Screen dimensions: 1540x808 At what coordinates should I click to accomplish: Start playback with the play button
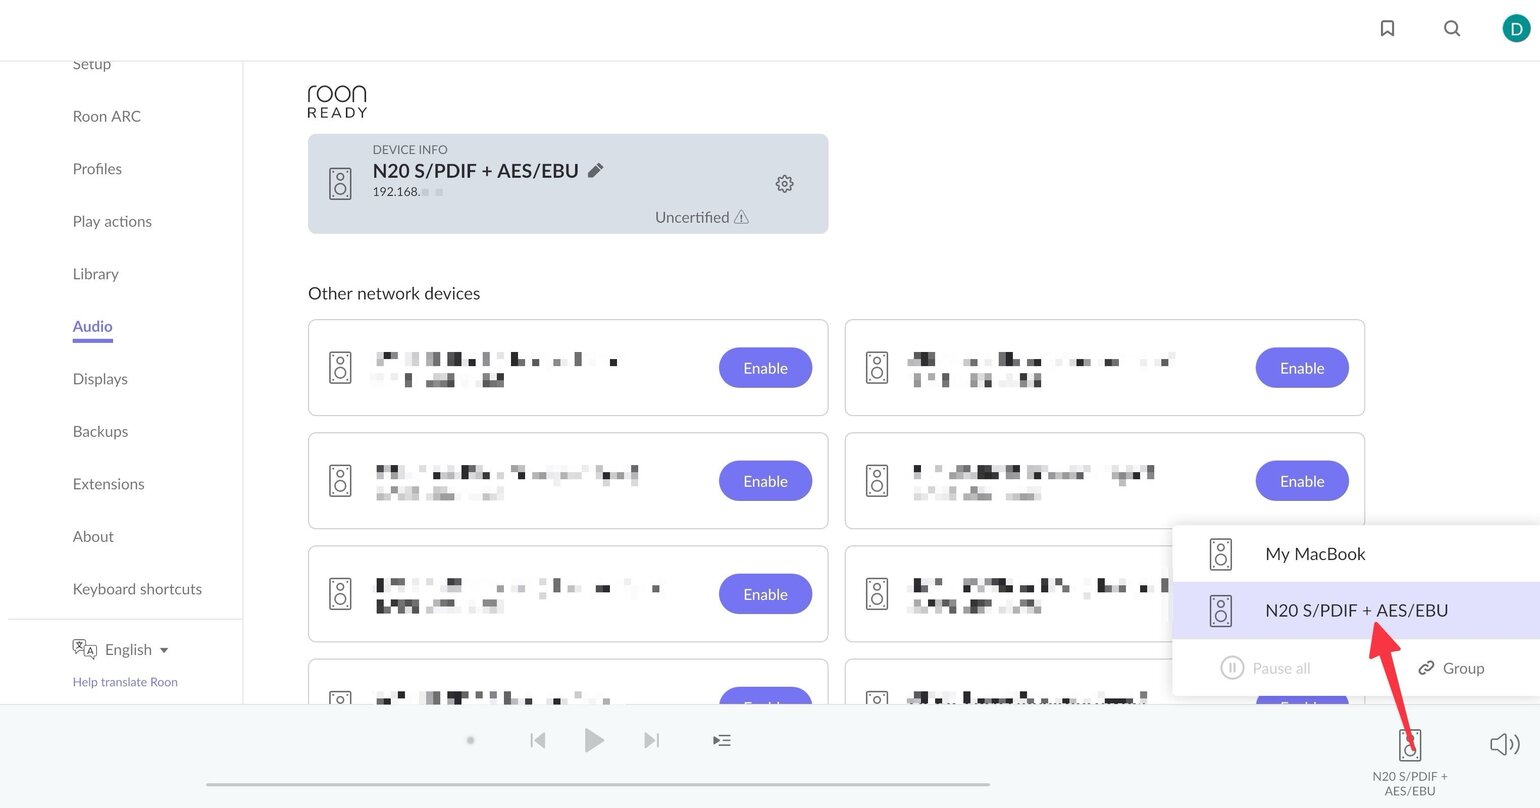pyautogui.click(x=594, y=740)
